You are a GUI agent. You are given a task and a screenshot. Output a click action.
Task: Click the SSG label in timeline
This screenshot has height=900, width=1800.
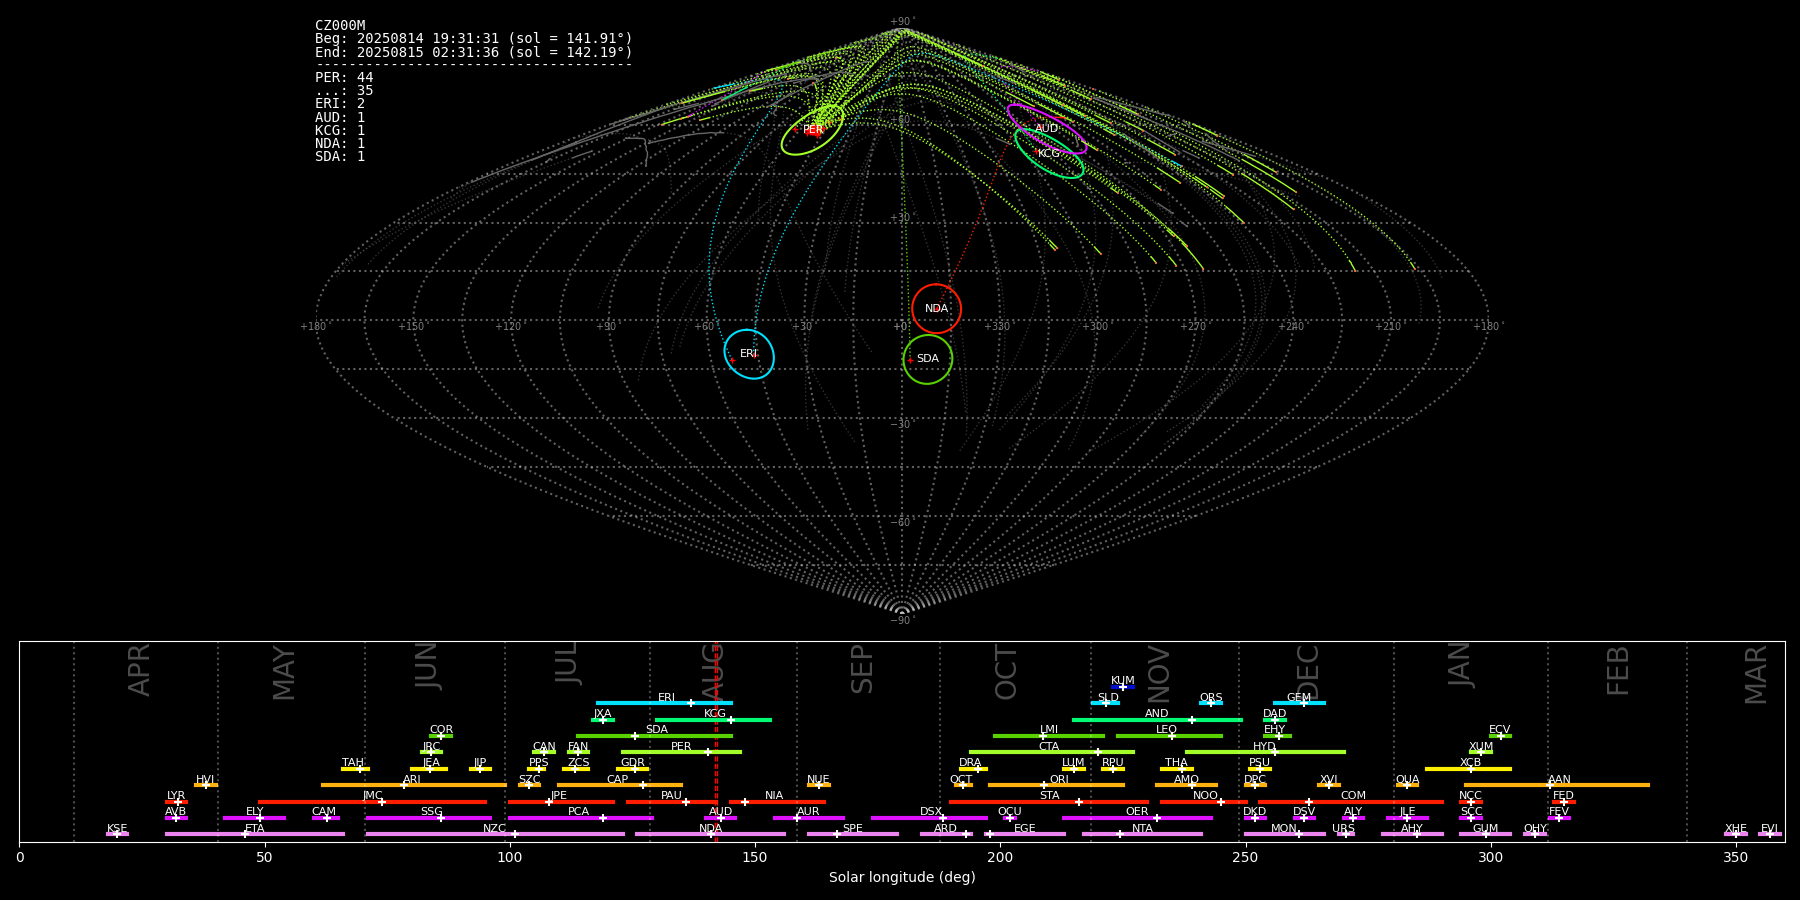click(x=431, y=812)
